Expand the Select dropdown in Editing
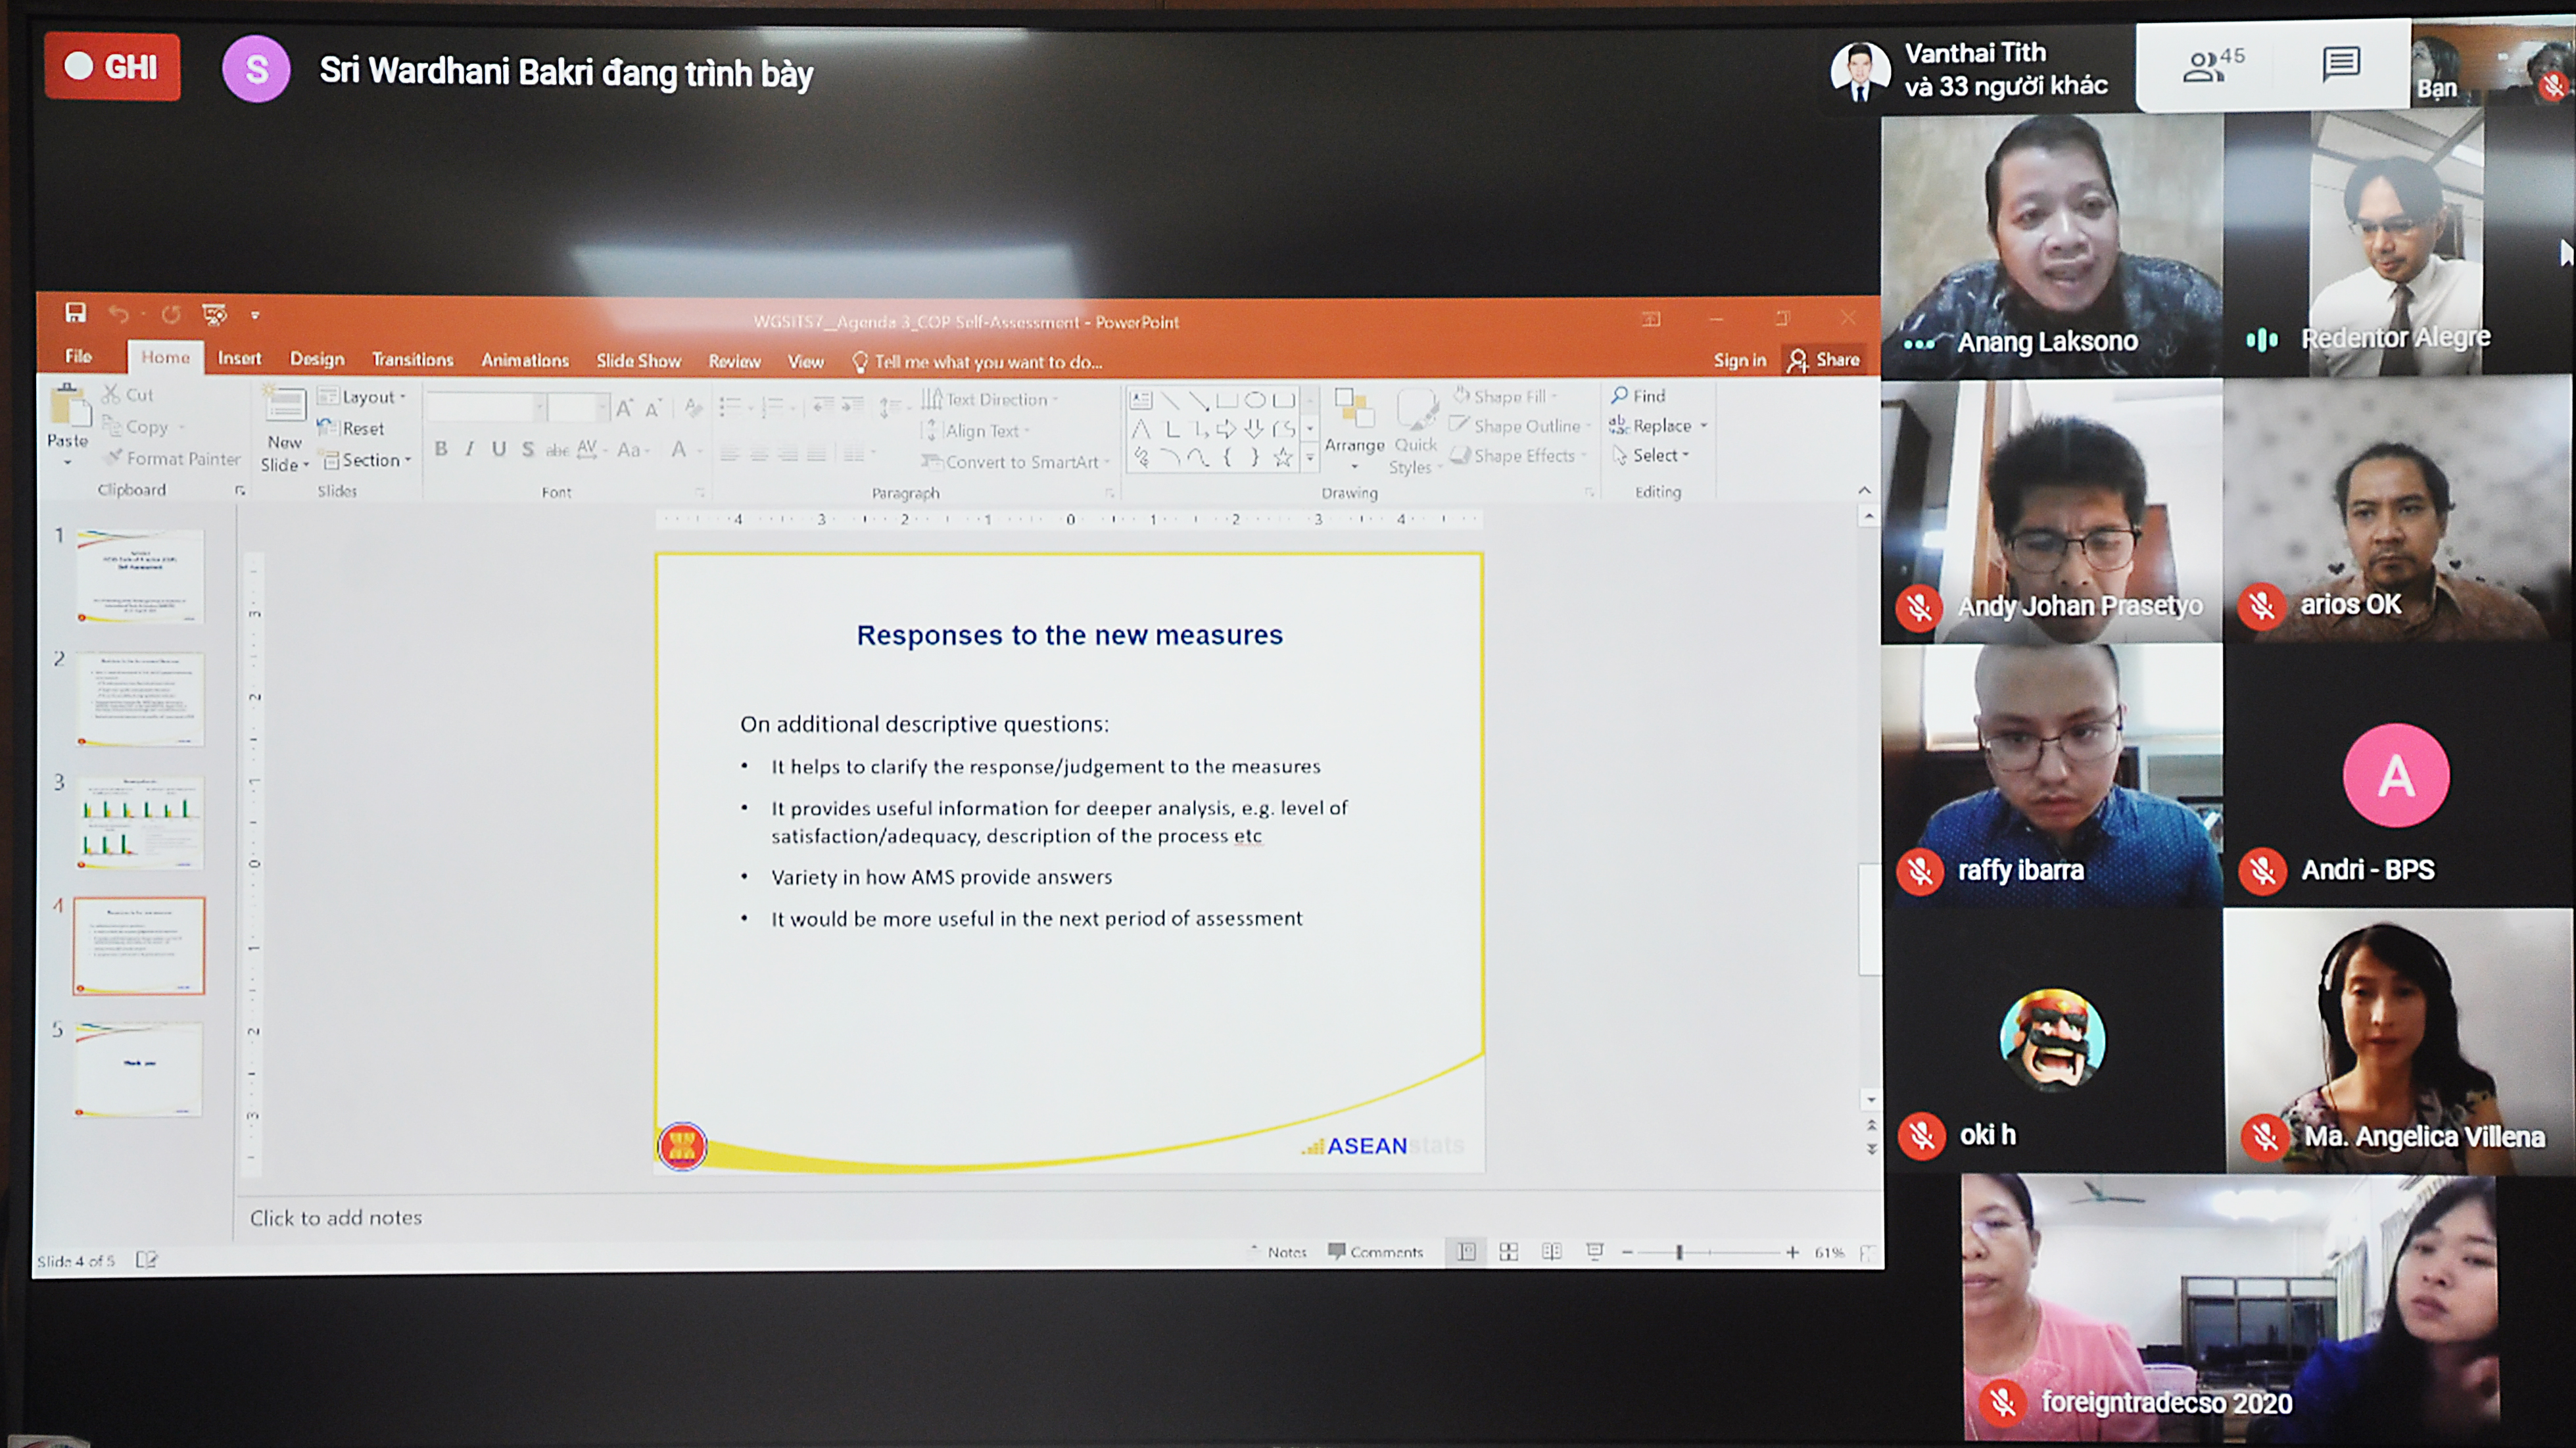Image resolution: width=2576 pixels, height=1448 pixels. click(1660, 456)
